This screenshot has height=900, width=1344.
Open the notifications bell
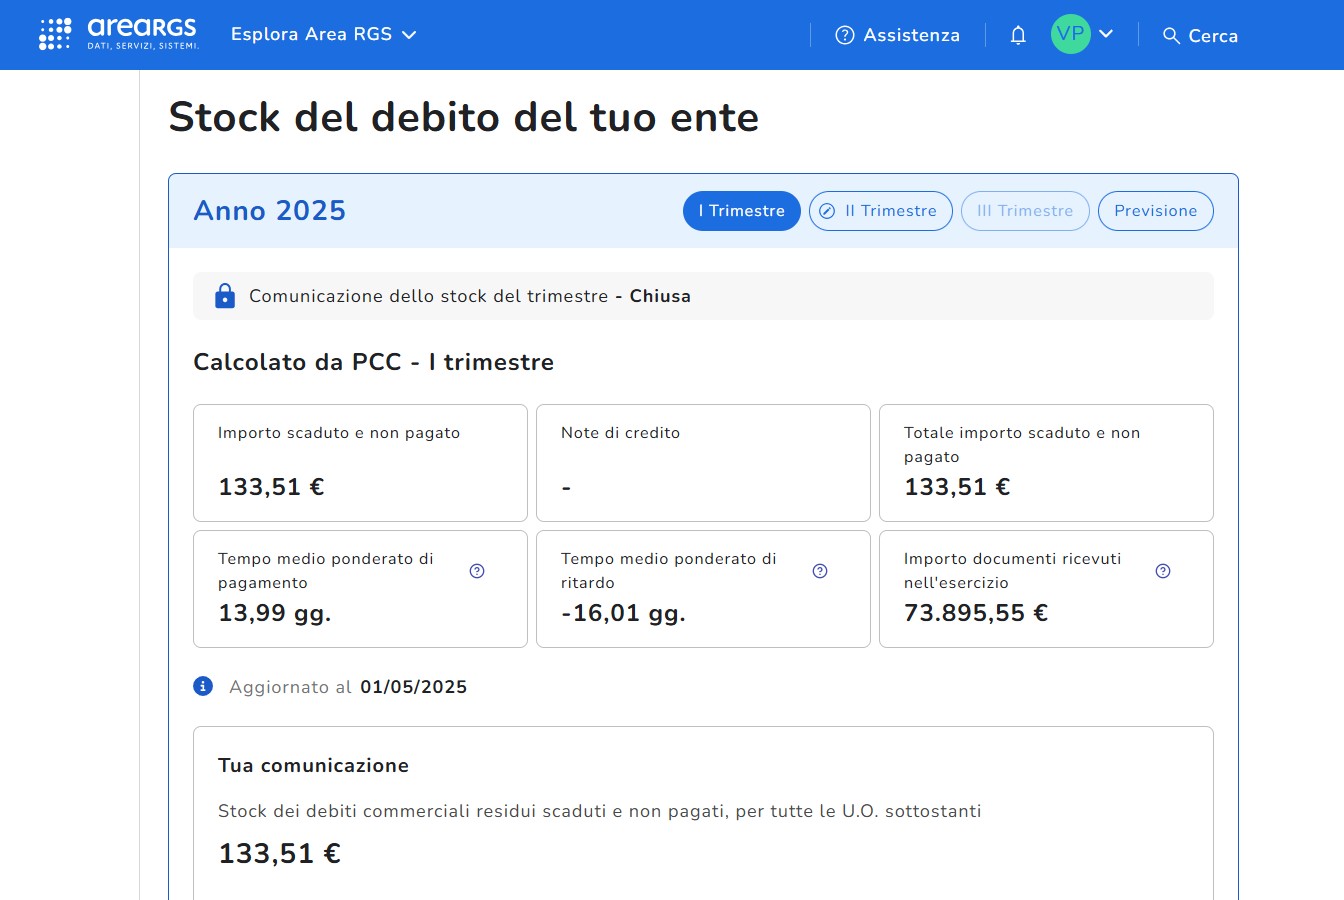(1018, 35)
